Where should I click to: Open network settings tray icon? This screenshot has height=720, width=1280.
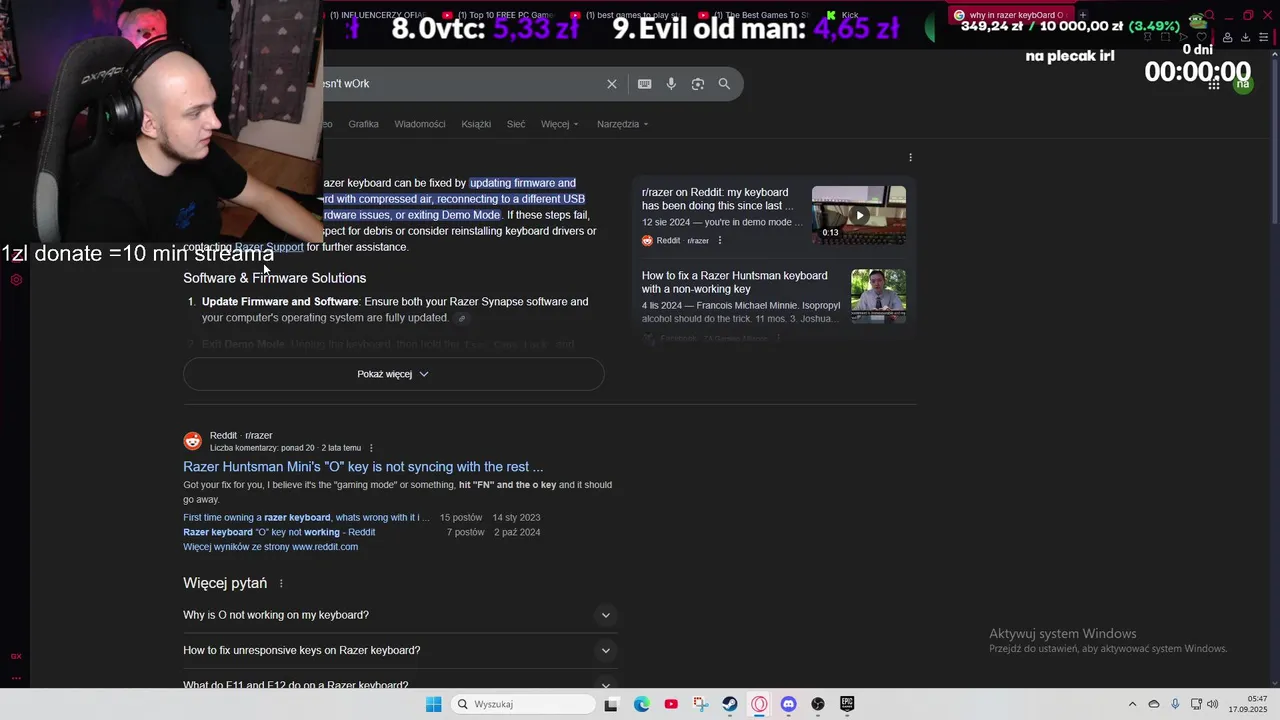click(x=1196, y=704)
